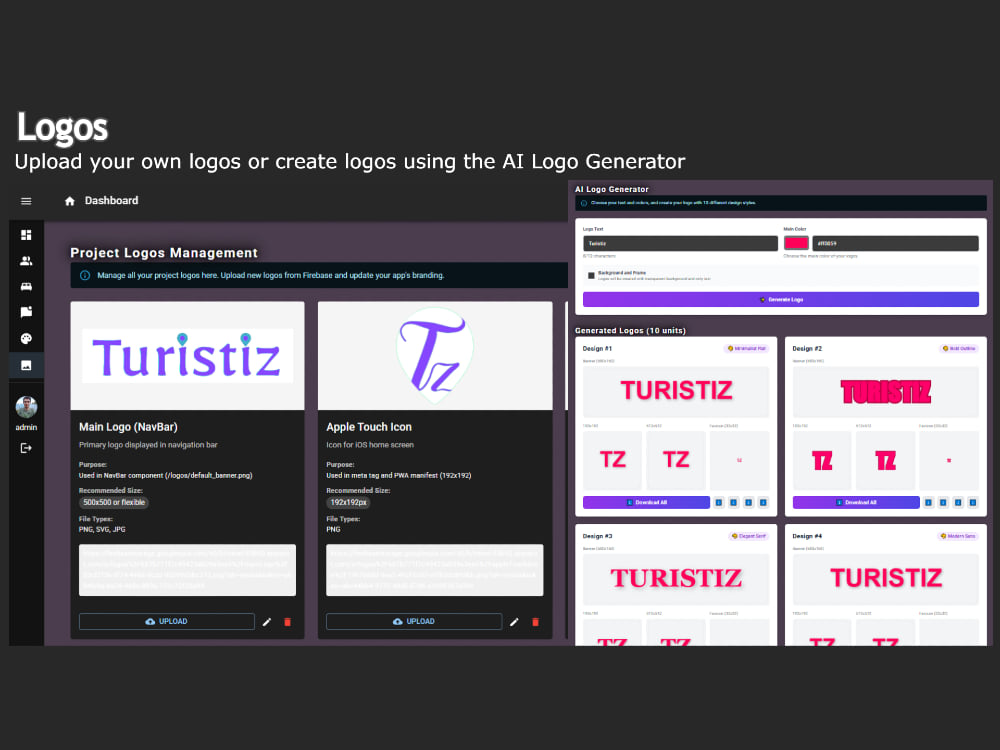Click the Design #1 style tag chip
This screenshot has width=1000, height=750.
click(746, 349)
